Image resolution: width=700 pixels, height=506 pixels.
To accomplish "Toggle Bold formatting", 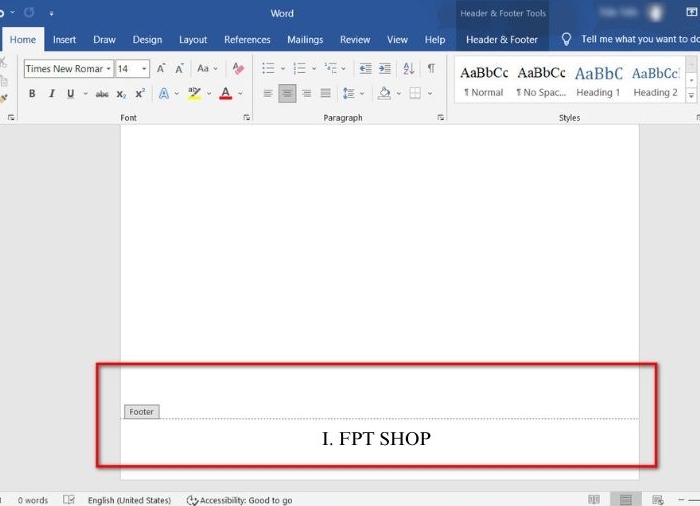I will [32, 94].
